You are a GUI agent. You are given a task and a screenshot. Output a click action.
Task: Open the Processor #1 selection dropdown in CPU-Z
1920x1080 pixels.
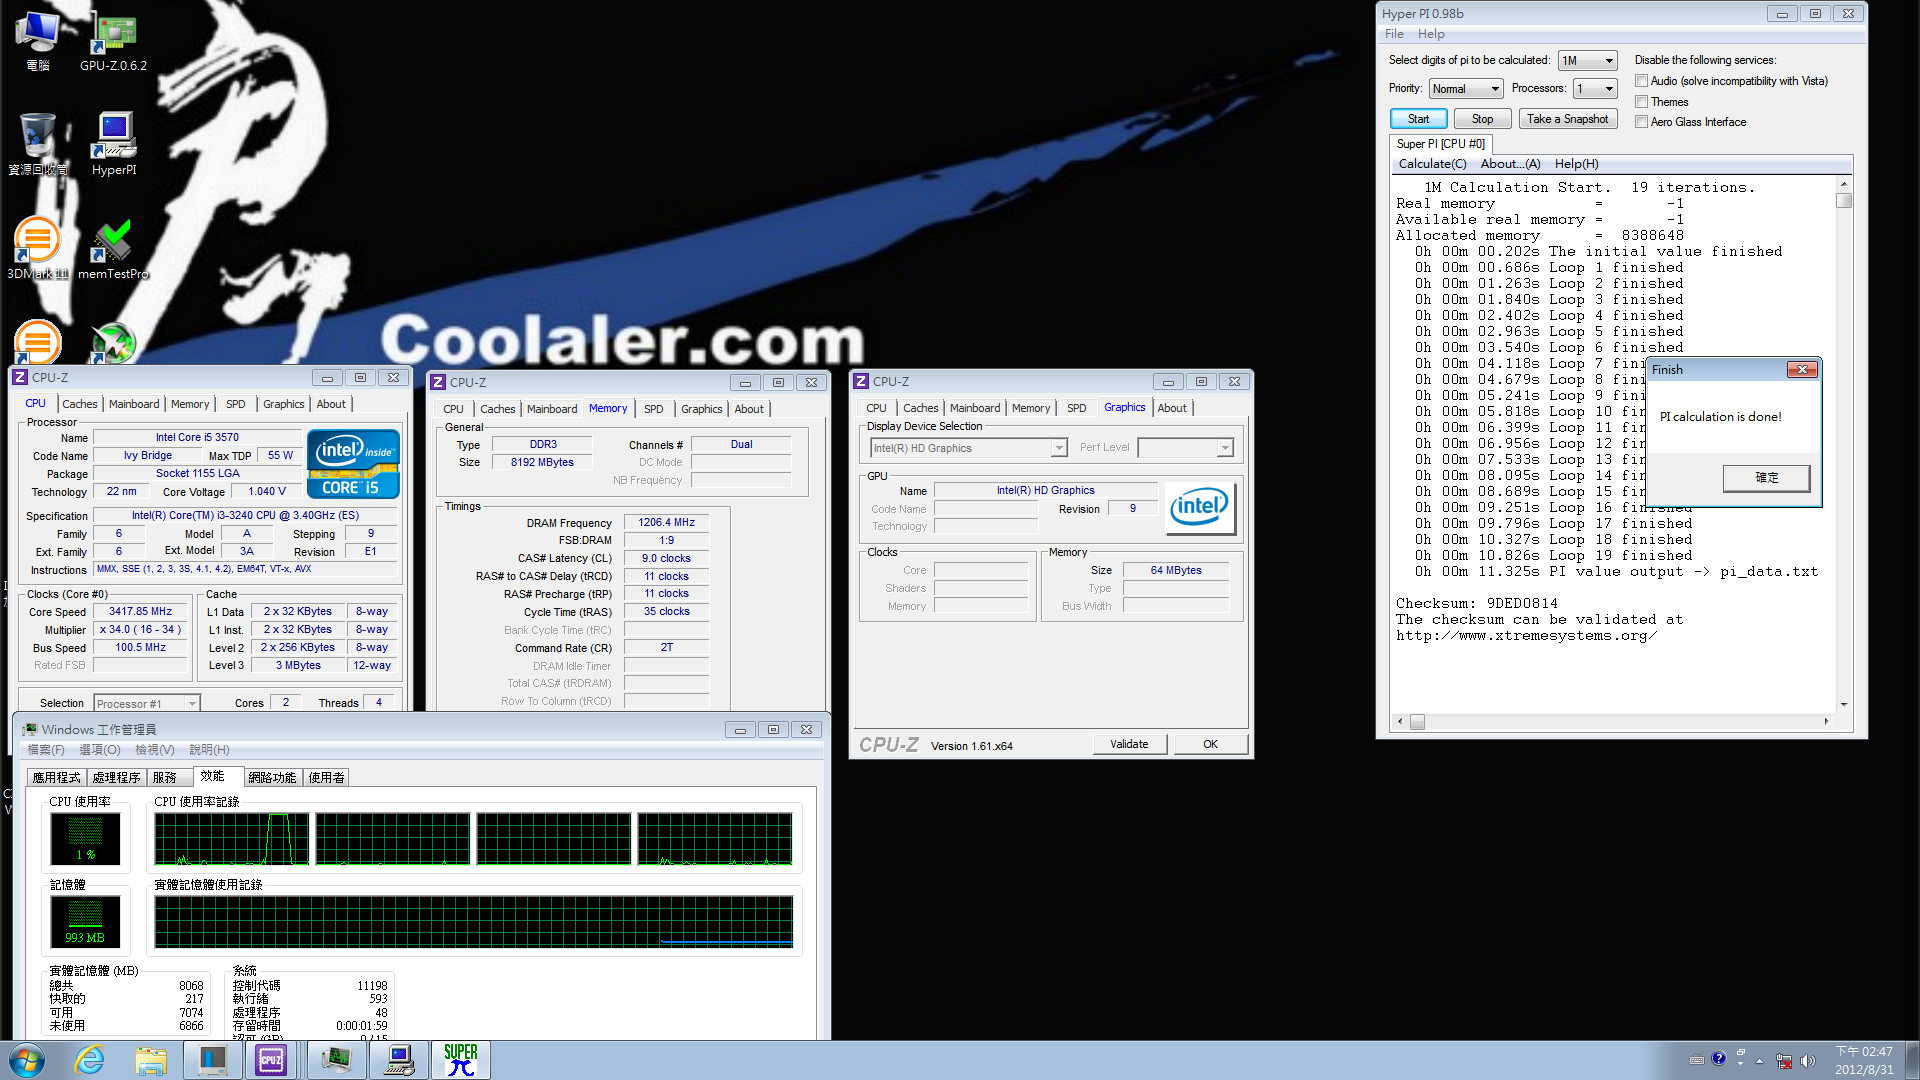tap(147, 704)
